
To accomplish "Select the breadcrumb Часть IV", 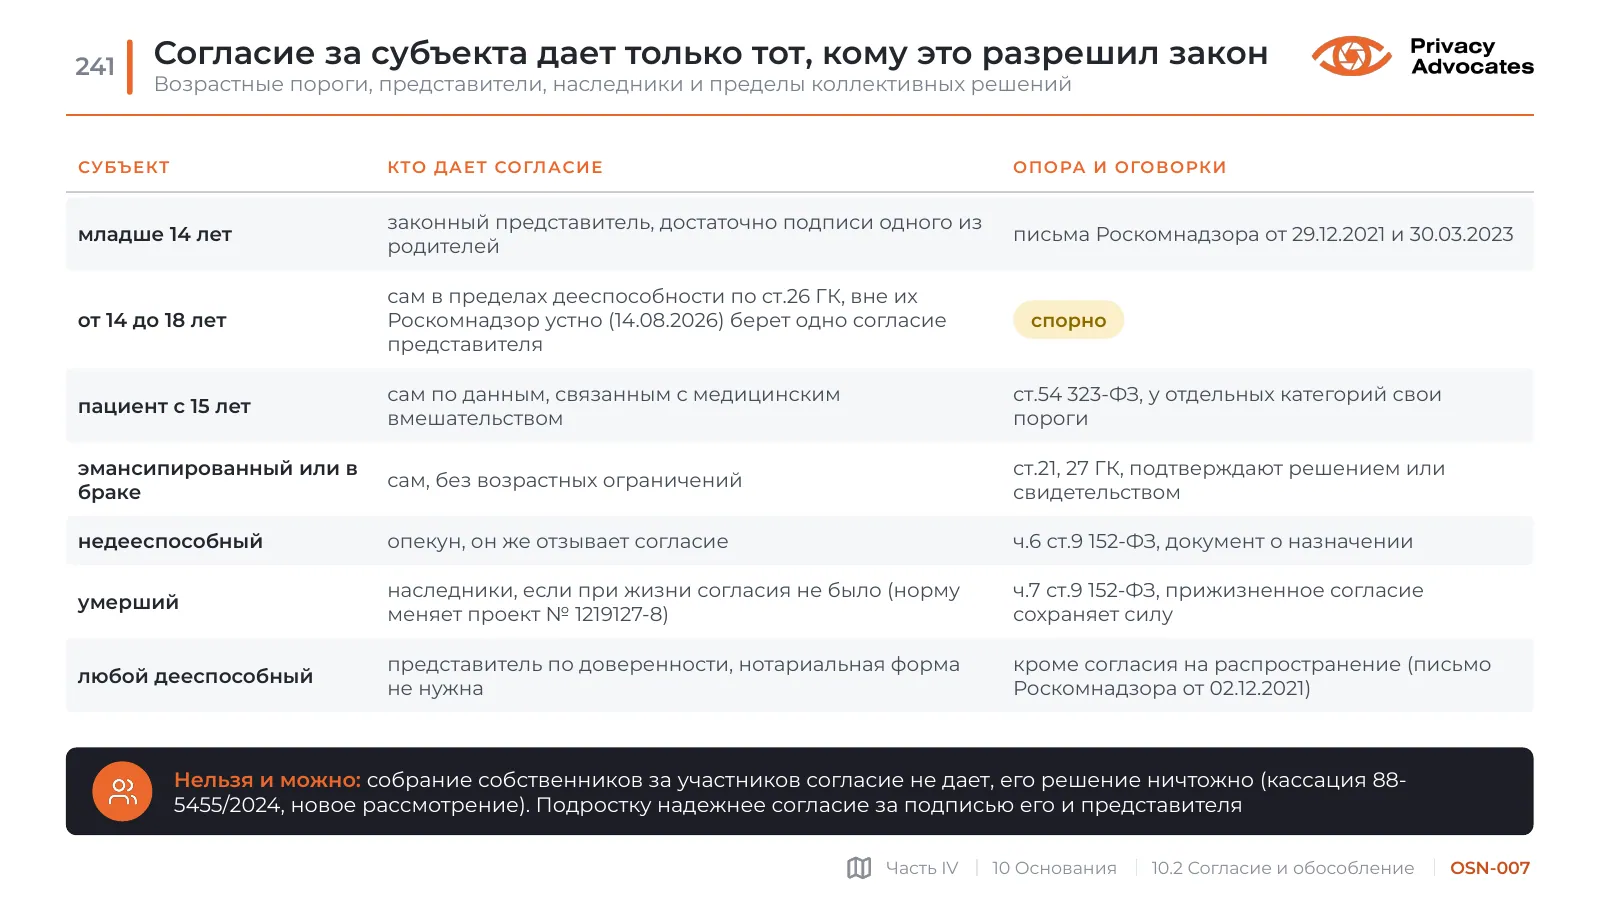I will click(922, 868).
